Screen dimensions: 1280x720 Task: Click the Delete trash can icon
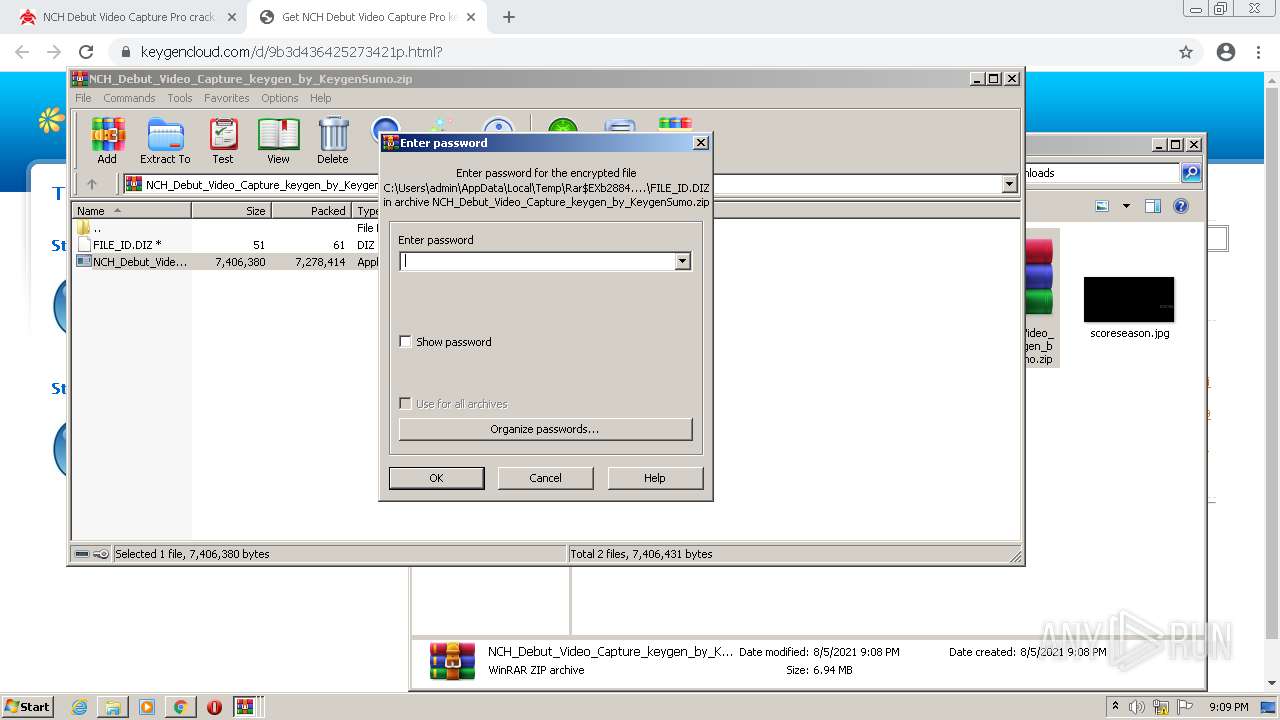tap(333, 140)
